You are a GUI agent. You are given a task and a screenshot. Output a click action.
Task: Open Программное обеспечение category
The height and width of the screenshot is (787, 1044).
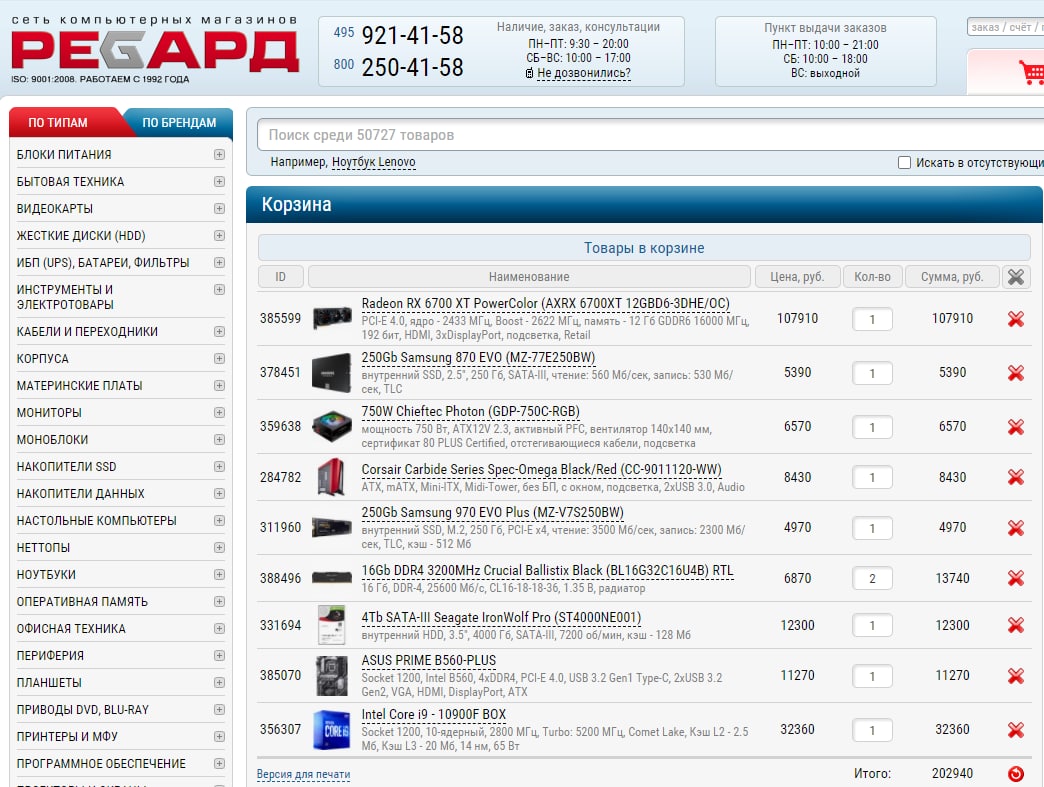pyautogui.click(x=101, y=764)
